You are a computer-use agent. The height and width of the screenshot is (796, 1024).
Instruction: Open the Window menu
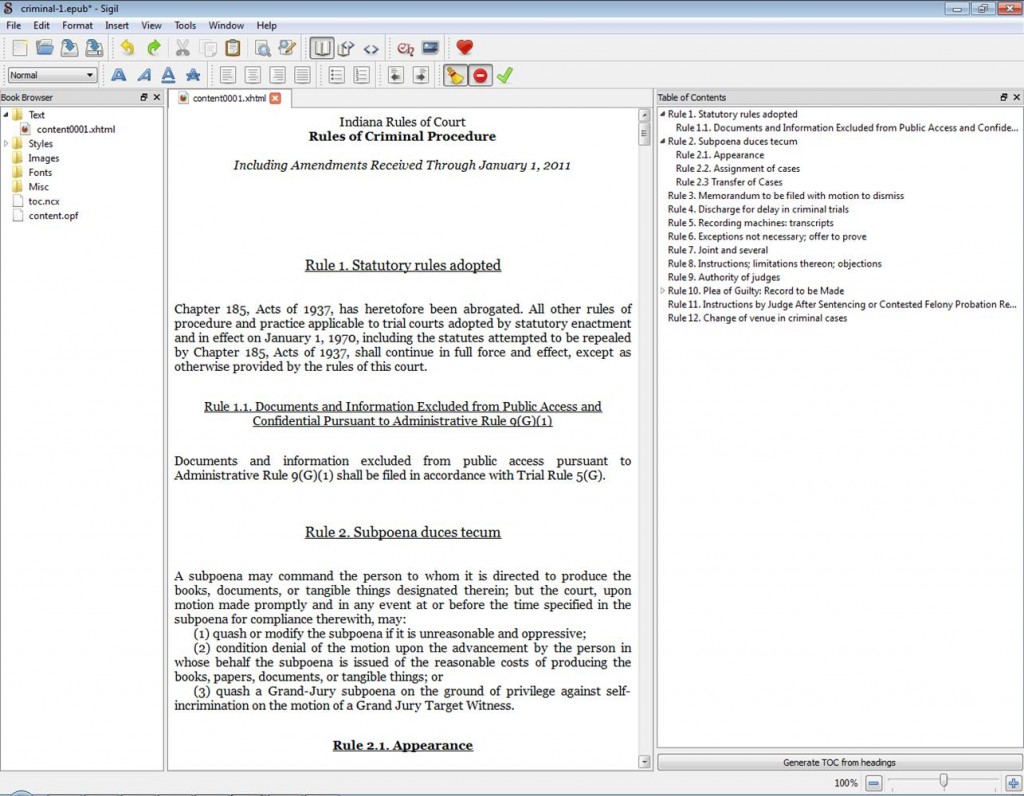click(x=226, y=25)
